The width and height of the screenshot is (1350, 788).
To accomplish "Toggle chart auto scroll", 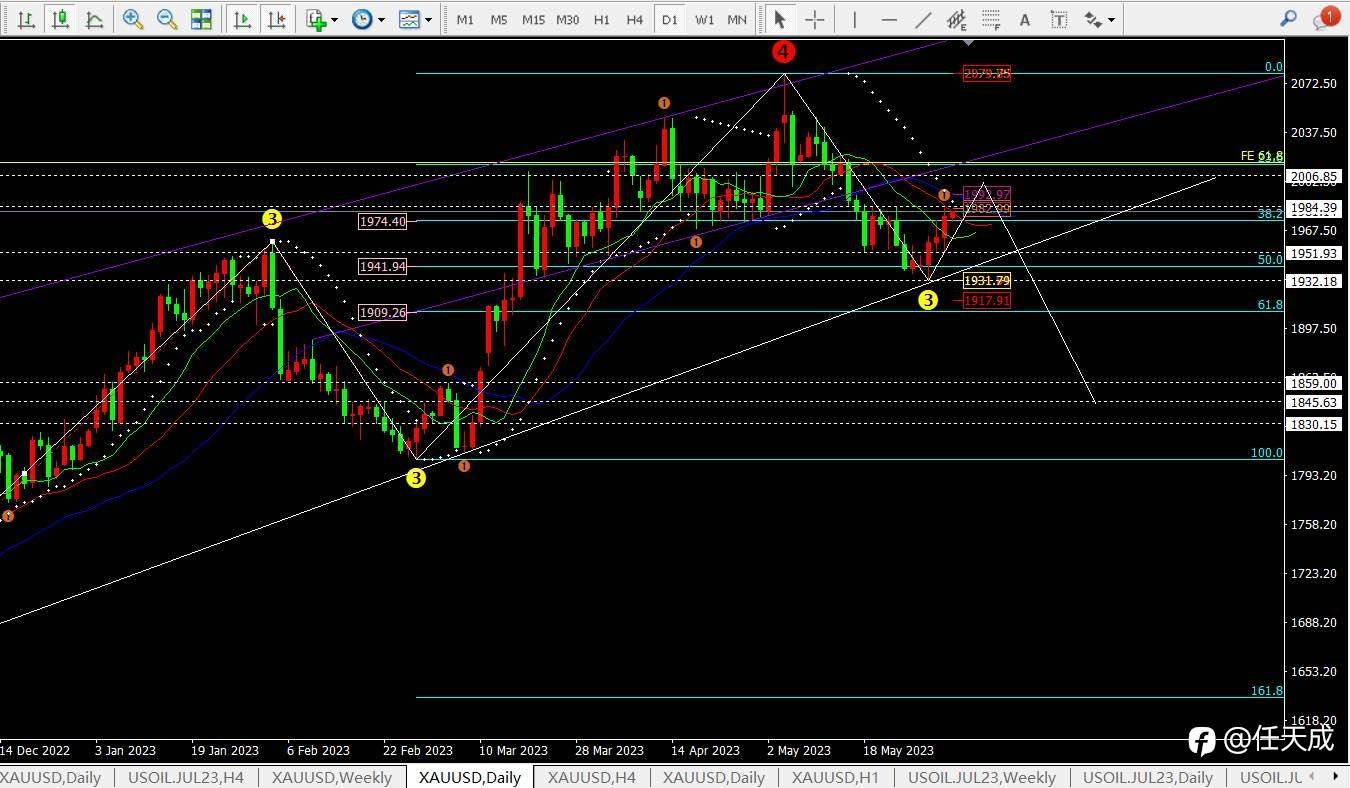I will pyautogui.click(x=242, y=19).
